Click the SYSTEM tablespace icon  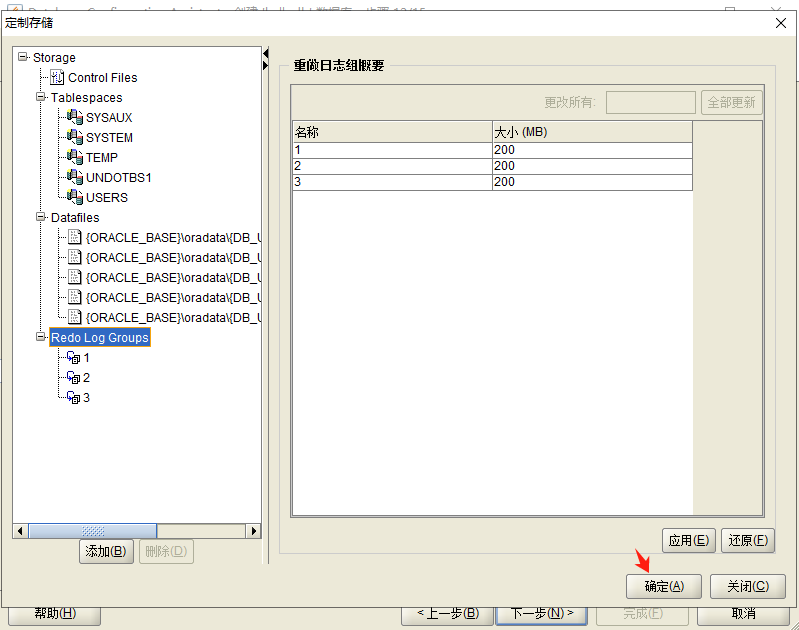(75, 137)
